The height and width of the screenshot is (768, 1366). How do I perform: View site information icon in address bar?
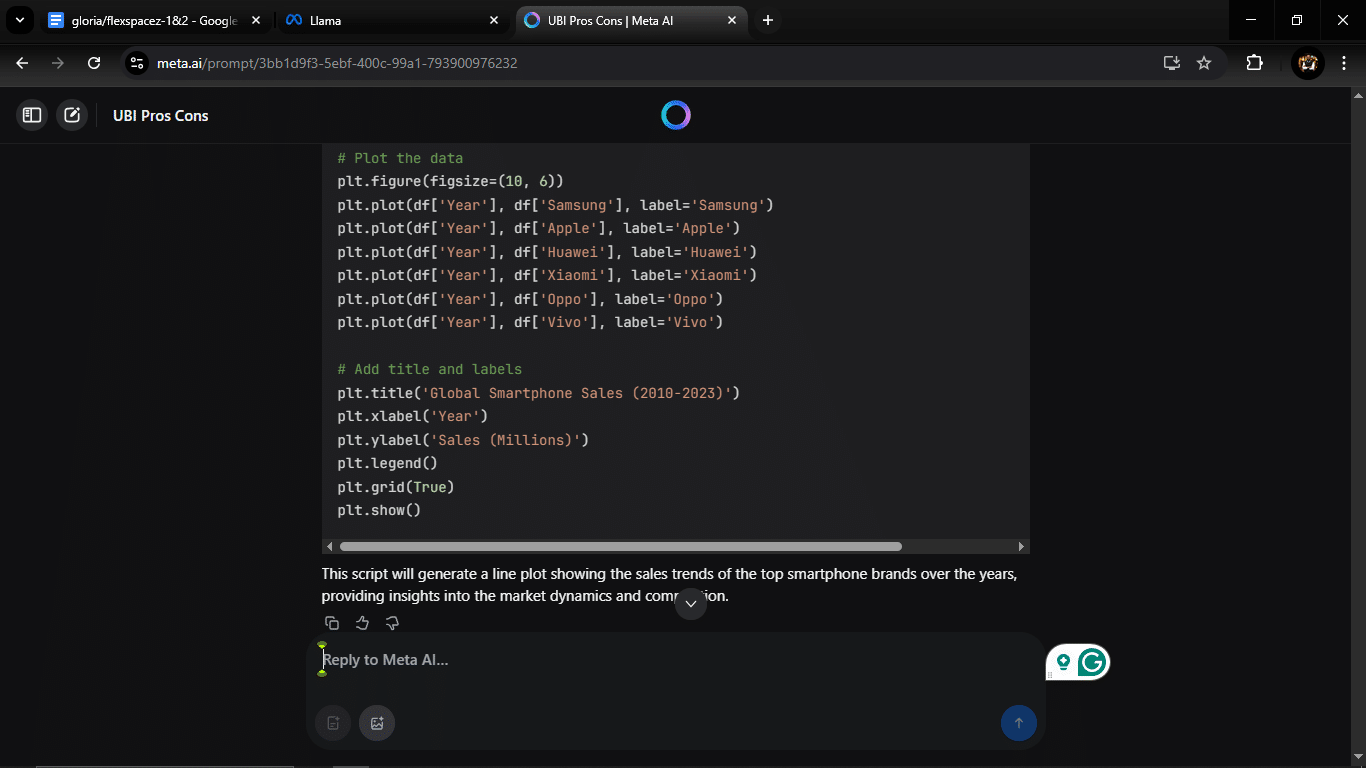coord(138,63)
